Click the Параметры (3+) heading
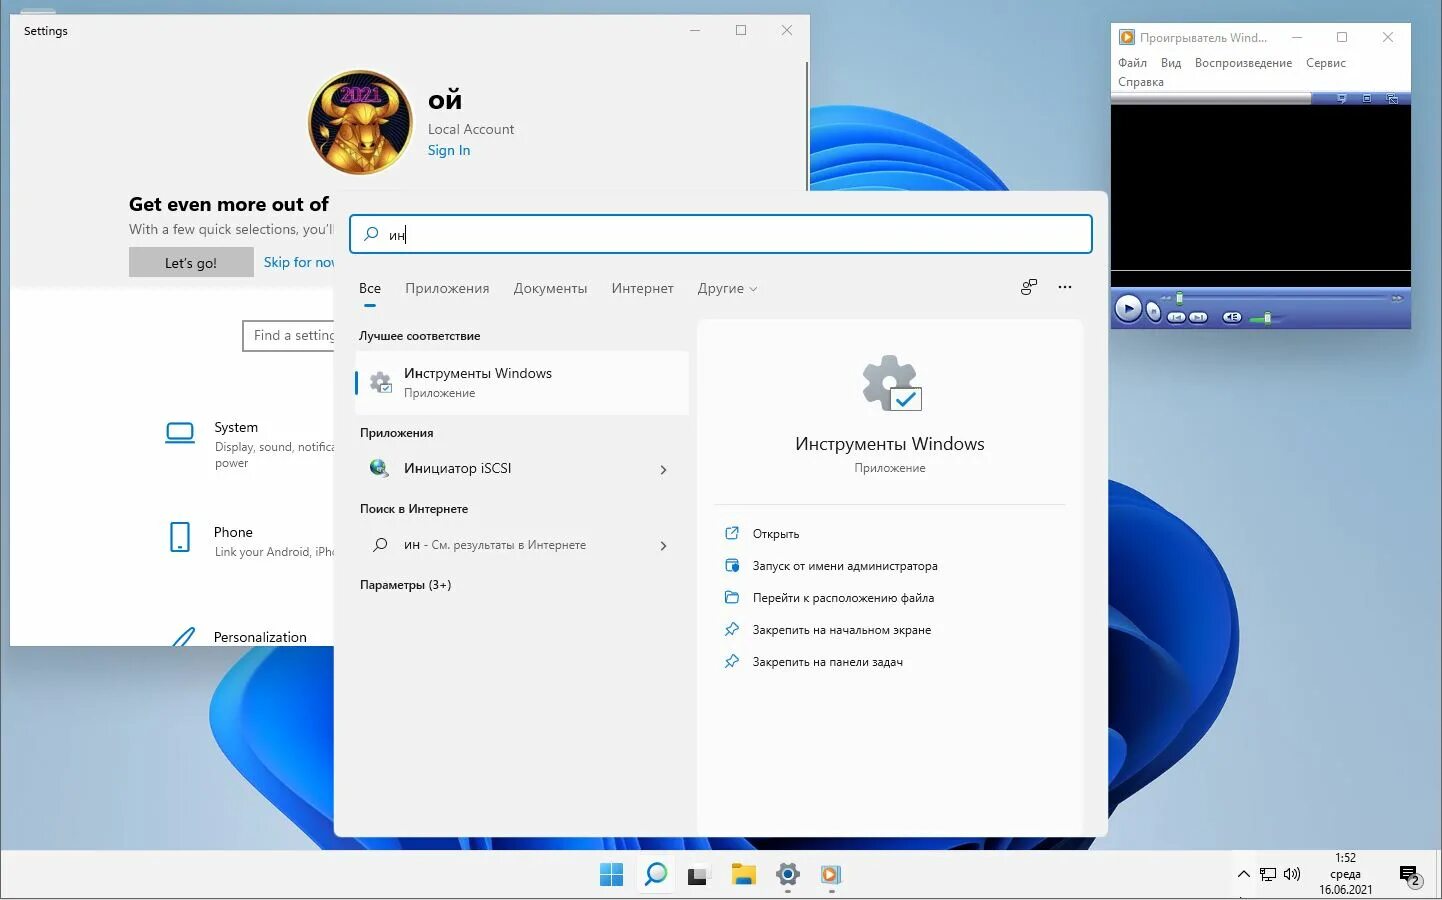The image size is (1442, 900). coord(405,585)
